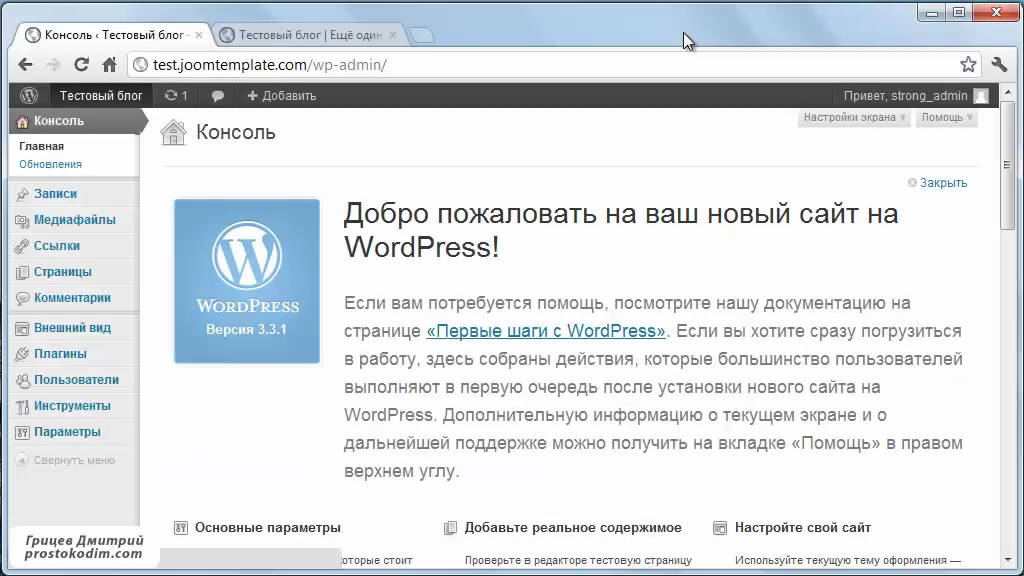Expand the Настройки экрана panel
This screenshot has height=576, width=1024.
(x=854, y=118)
